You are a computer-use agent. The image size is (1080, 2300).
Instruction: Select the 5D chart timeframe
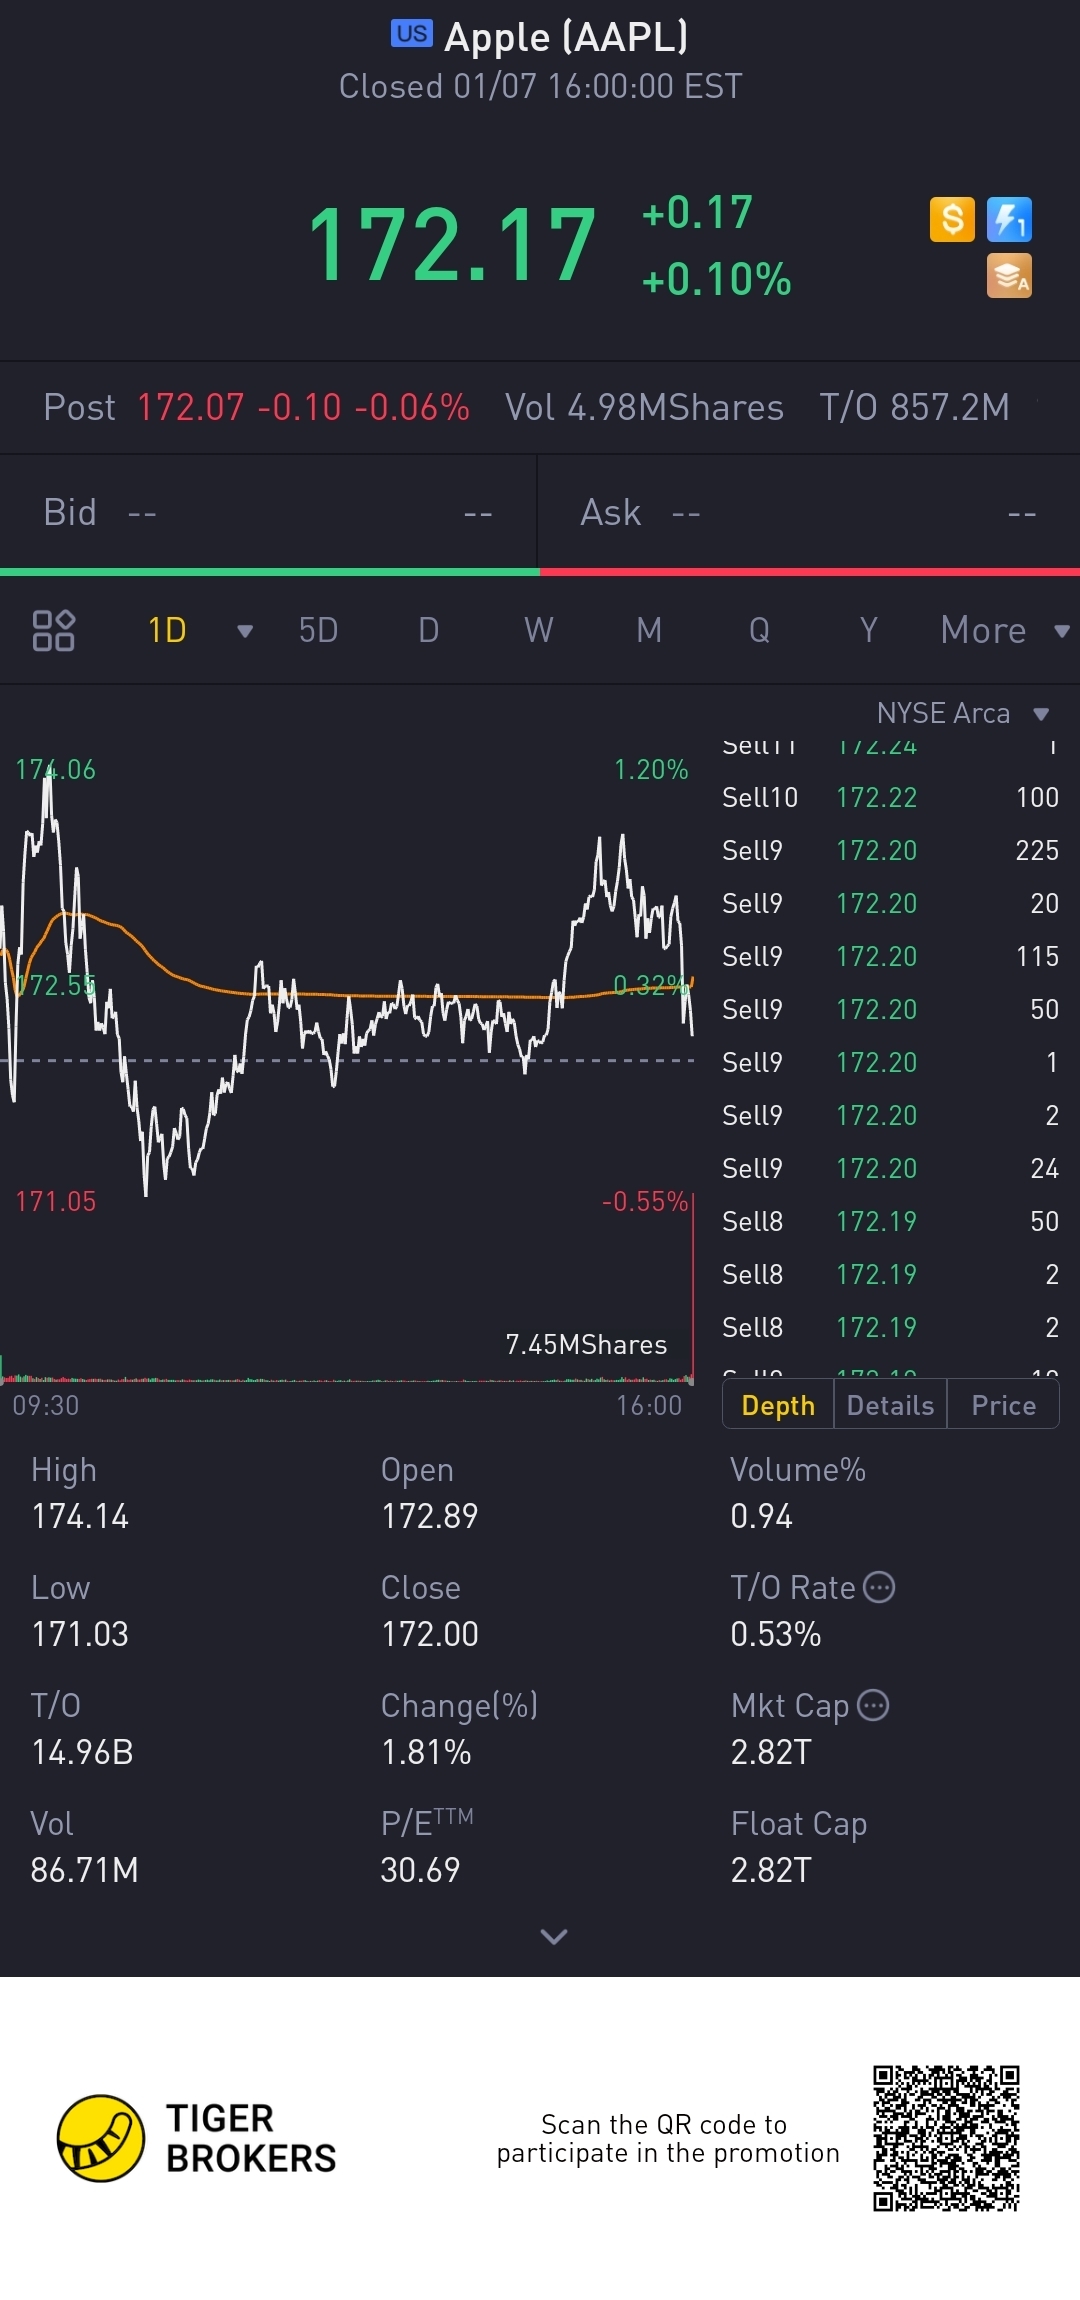318,630
